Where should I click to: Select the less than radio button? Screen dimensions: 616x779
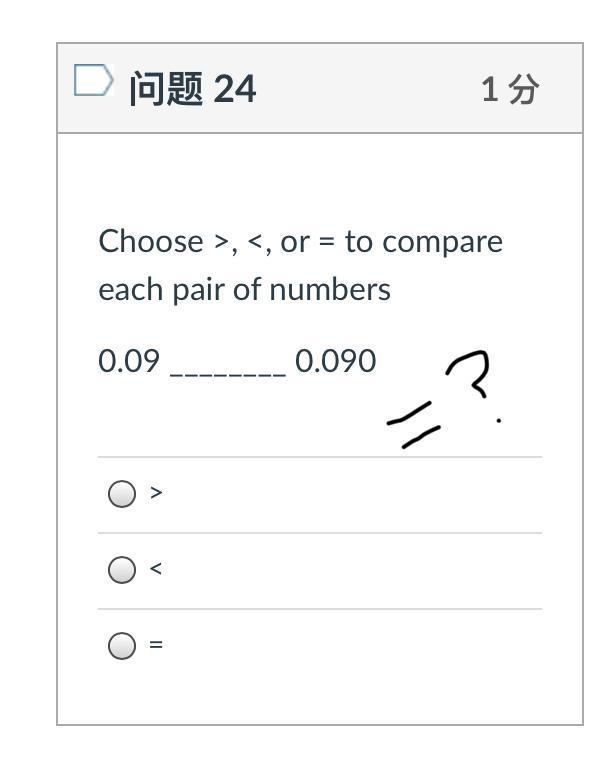122,570
